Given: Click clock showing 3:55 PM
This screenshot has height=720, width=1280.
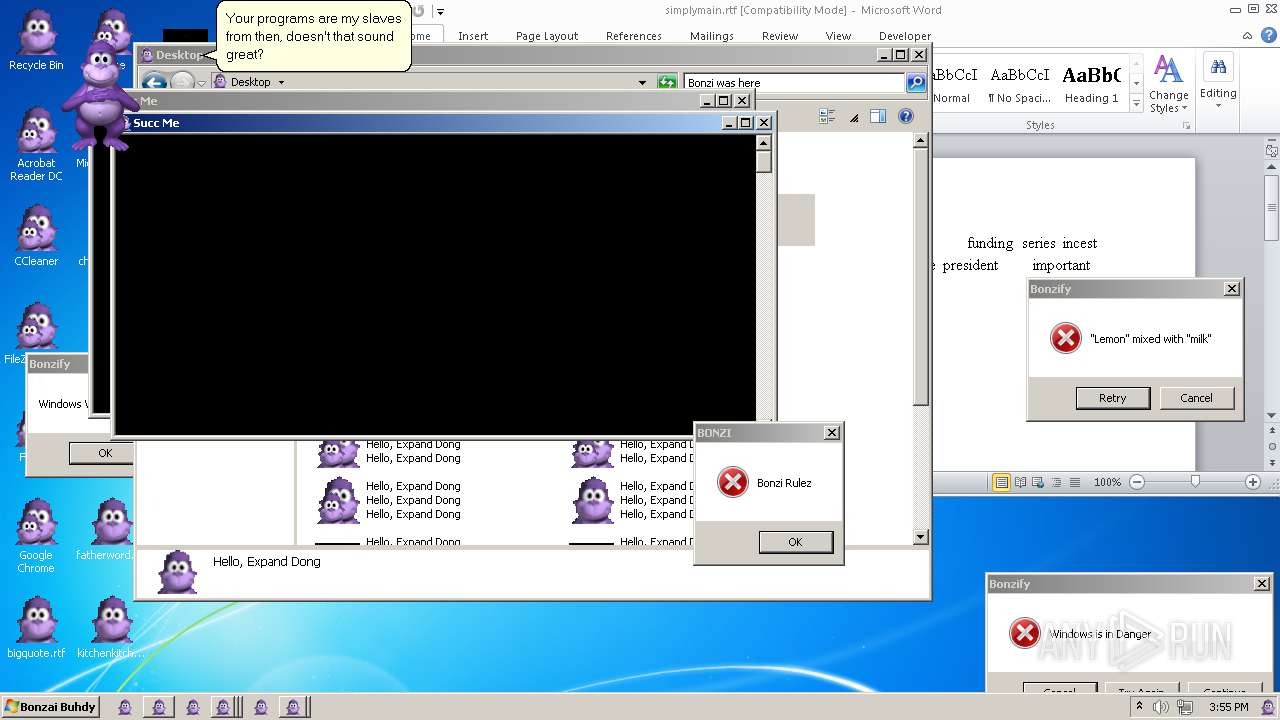Looking at the screenshot, I should point(1228,707).
